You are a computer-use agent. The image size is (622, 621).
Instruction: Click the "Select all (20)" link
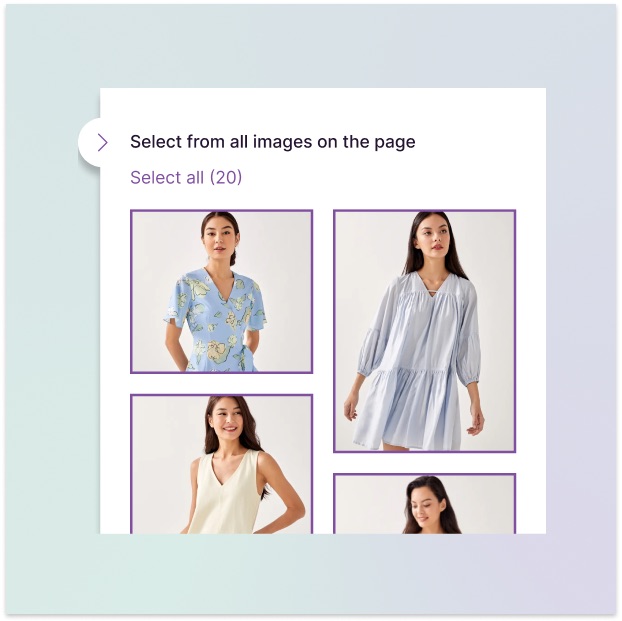click(186, 177)
